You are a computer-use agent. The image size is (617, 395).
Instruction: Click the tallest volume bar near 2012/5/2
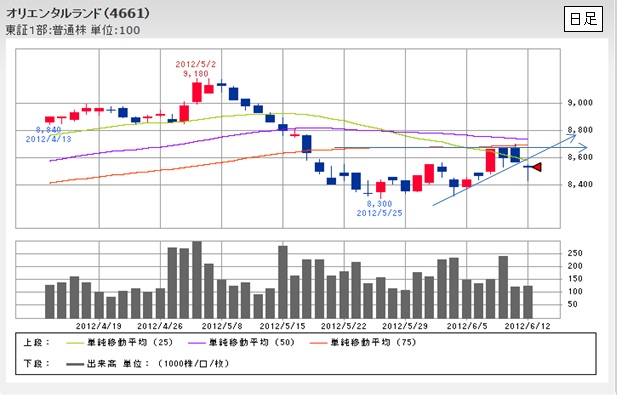tap(197, 280)
